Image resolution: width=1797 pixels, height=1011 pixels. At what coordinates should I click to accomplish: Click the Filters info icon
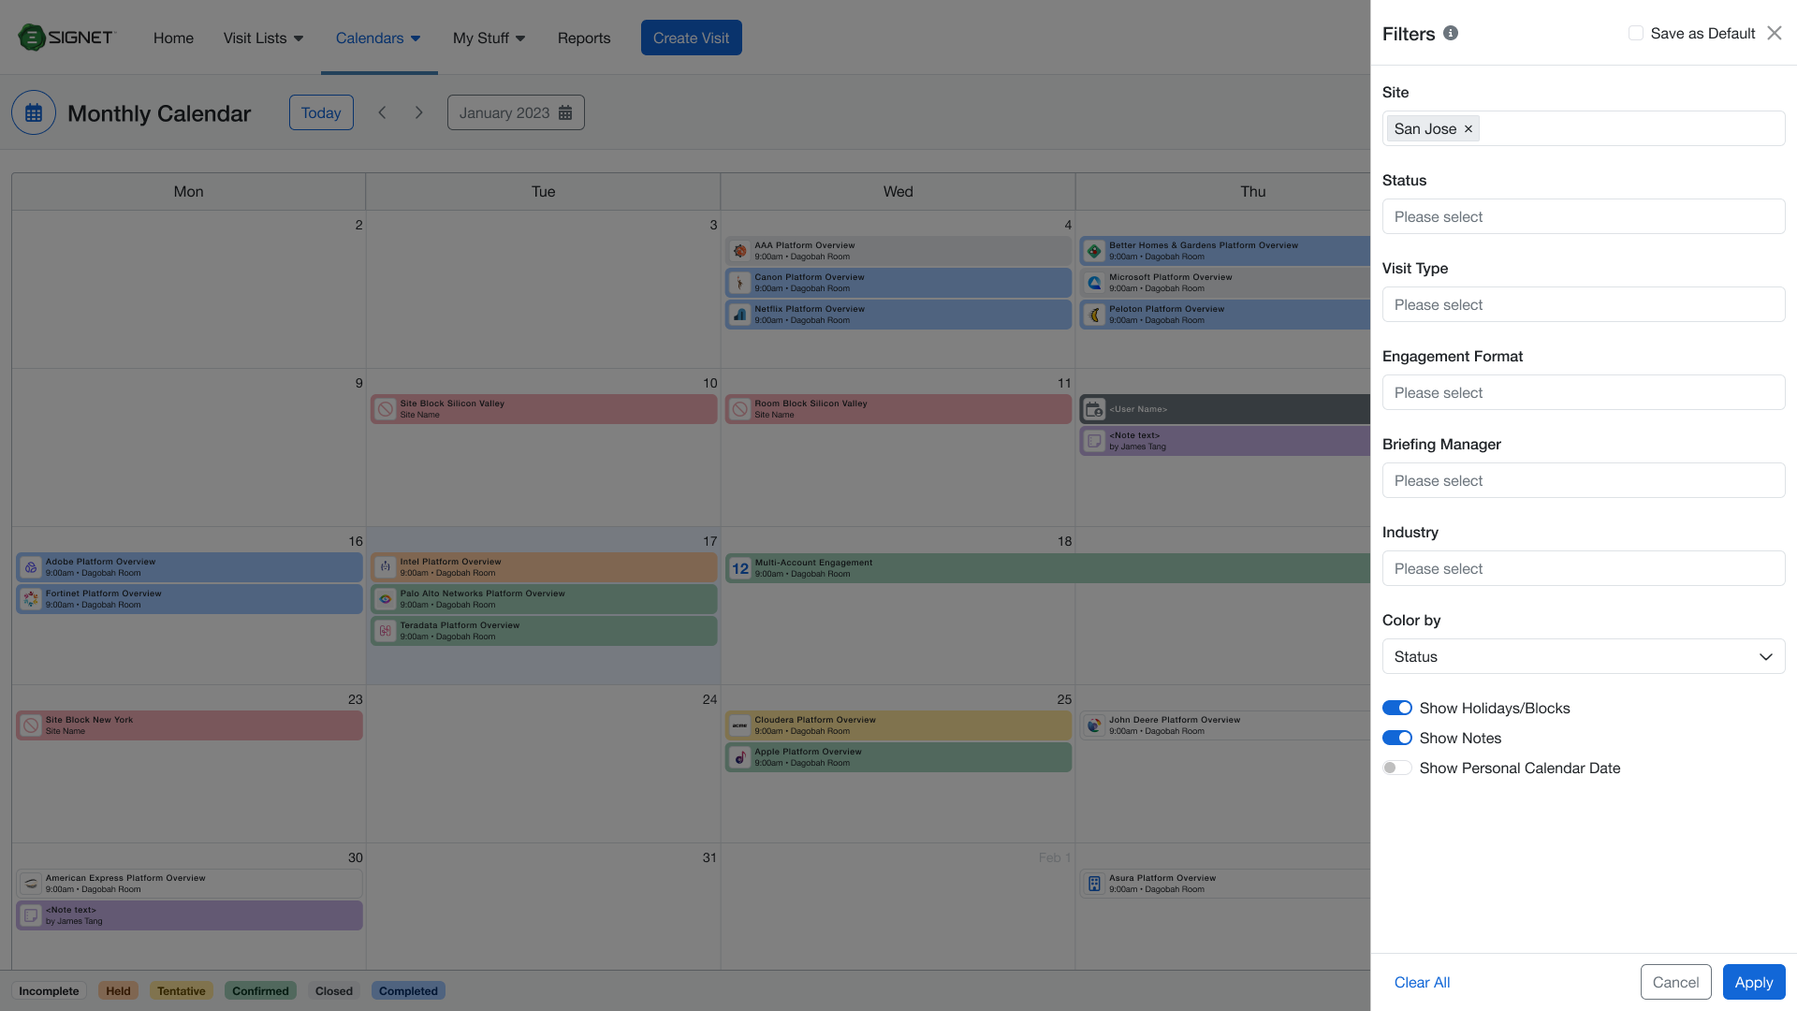[1450, 33]
